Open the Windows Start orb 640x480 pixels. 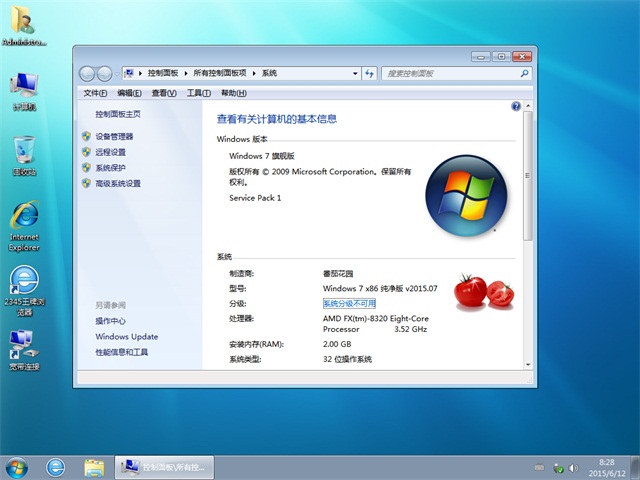coord(17,466)
